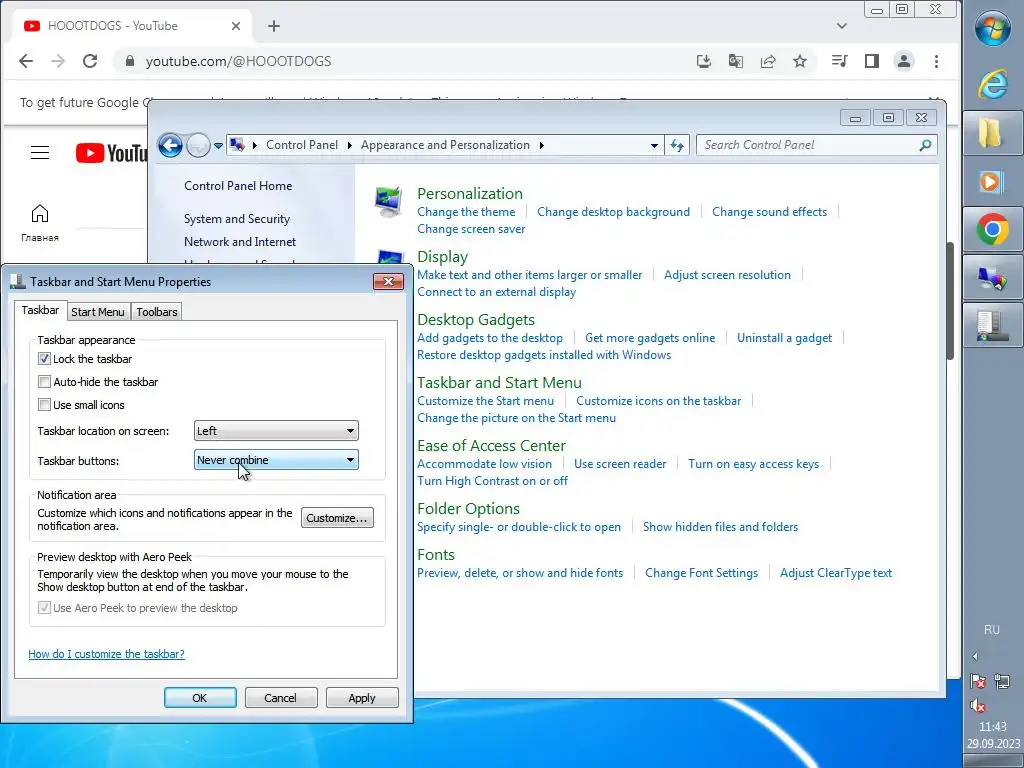Click Chrome page vertical scrollbar
This screenshot has height=768, width=1024.
tap(951, 300)
